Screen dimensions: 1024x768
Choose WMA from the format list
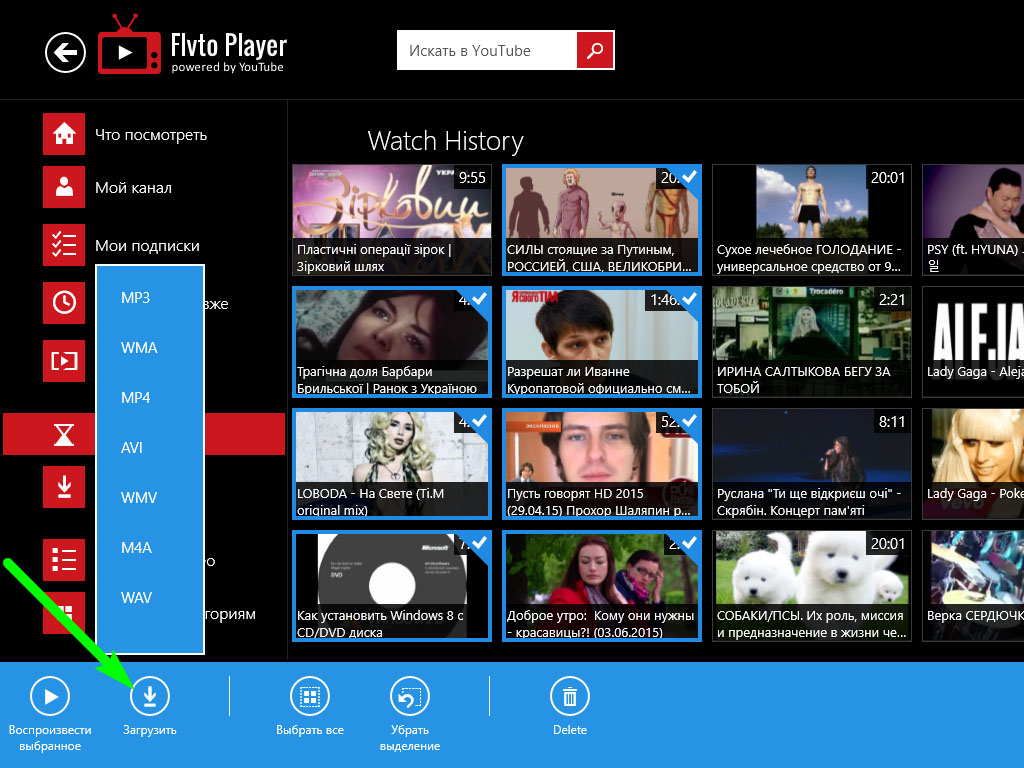tap(138, 348)
